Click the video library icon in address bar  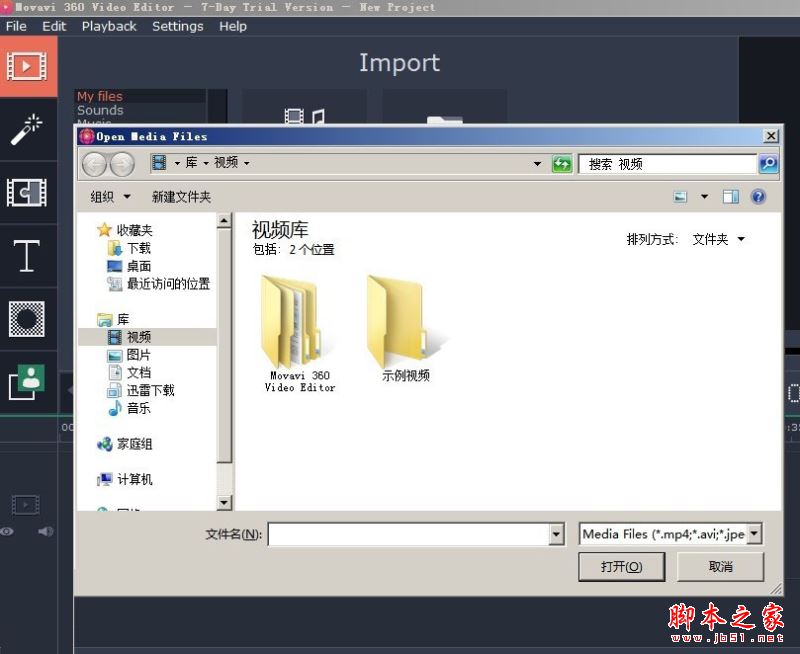point(159,163)
